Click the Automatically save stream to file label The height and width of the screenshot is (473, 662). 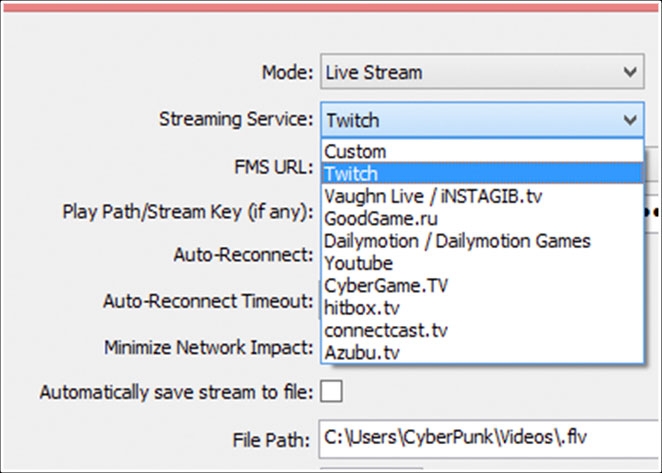pos(176,393)
